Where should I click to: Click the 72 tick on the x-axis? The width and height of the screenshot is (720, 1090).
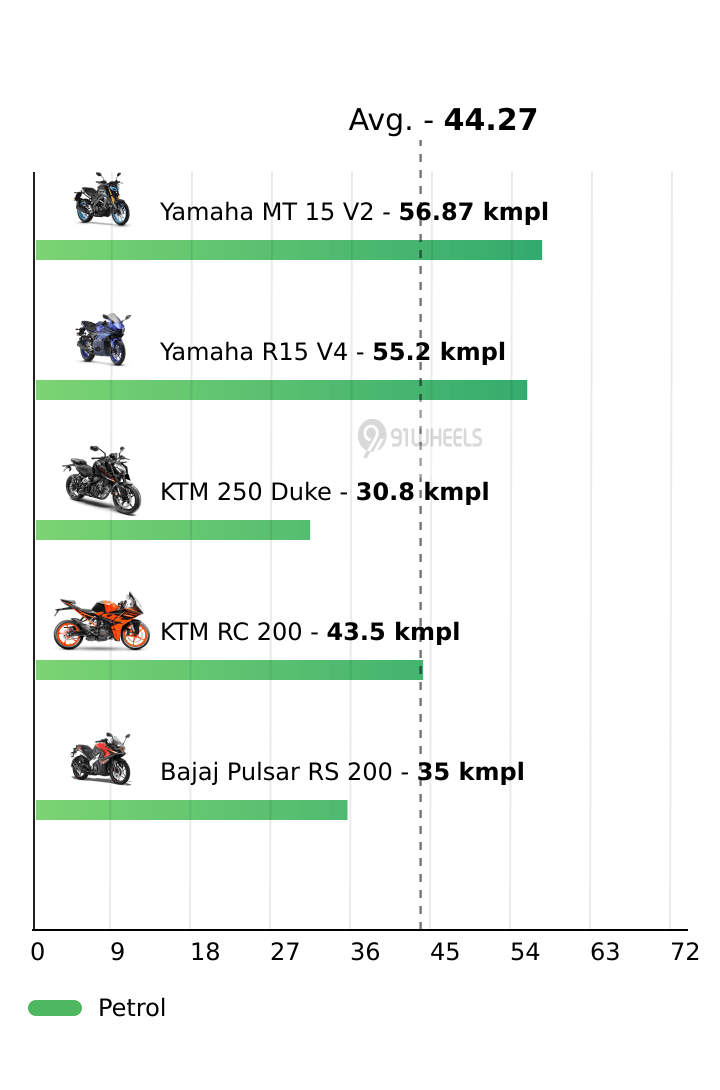point(685,952)
